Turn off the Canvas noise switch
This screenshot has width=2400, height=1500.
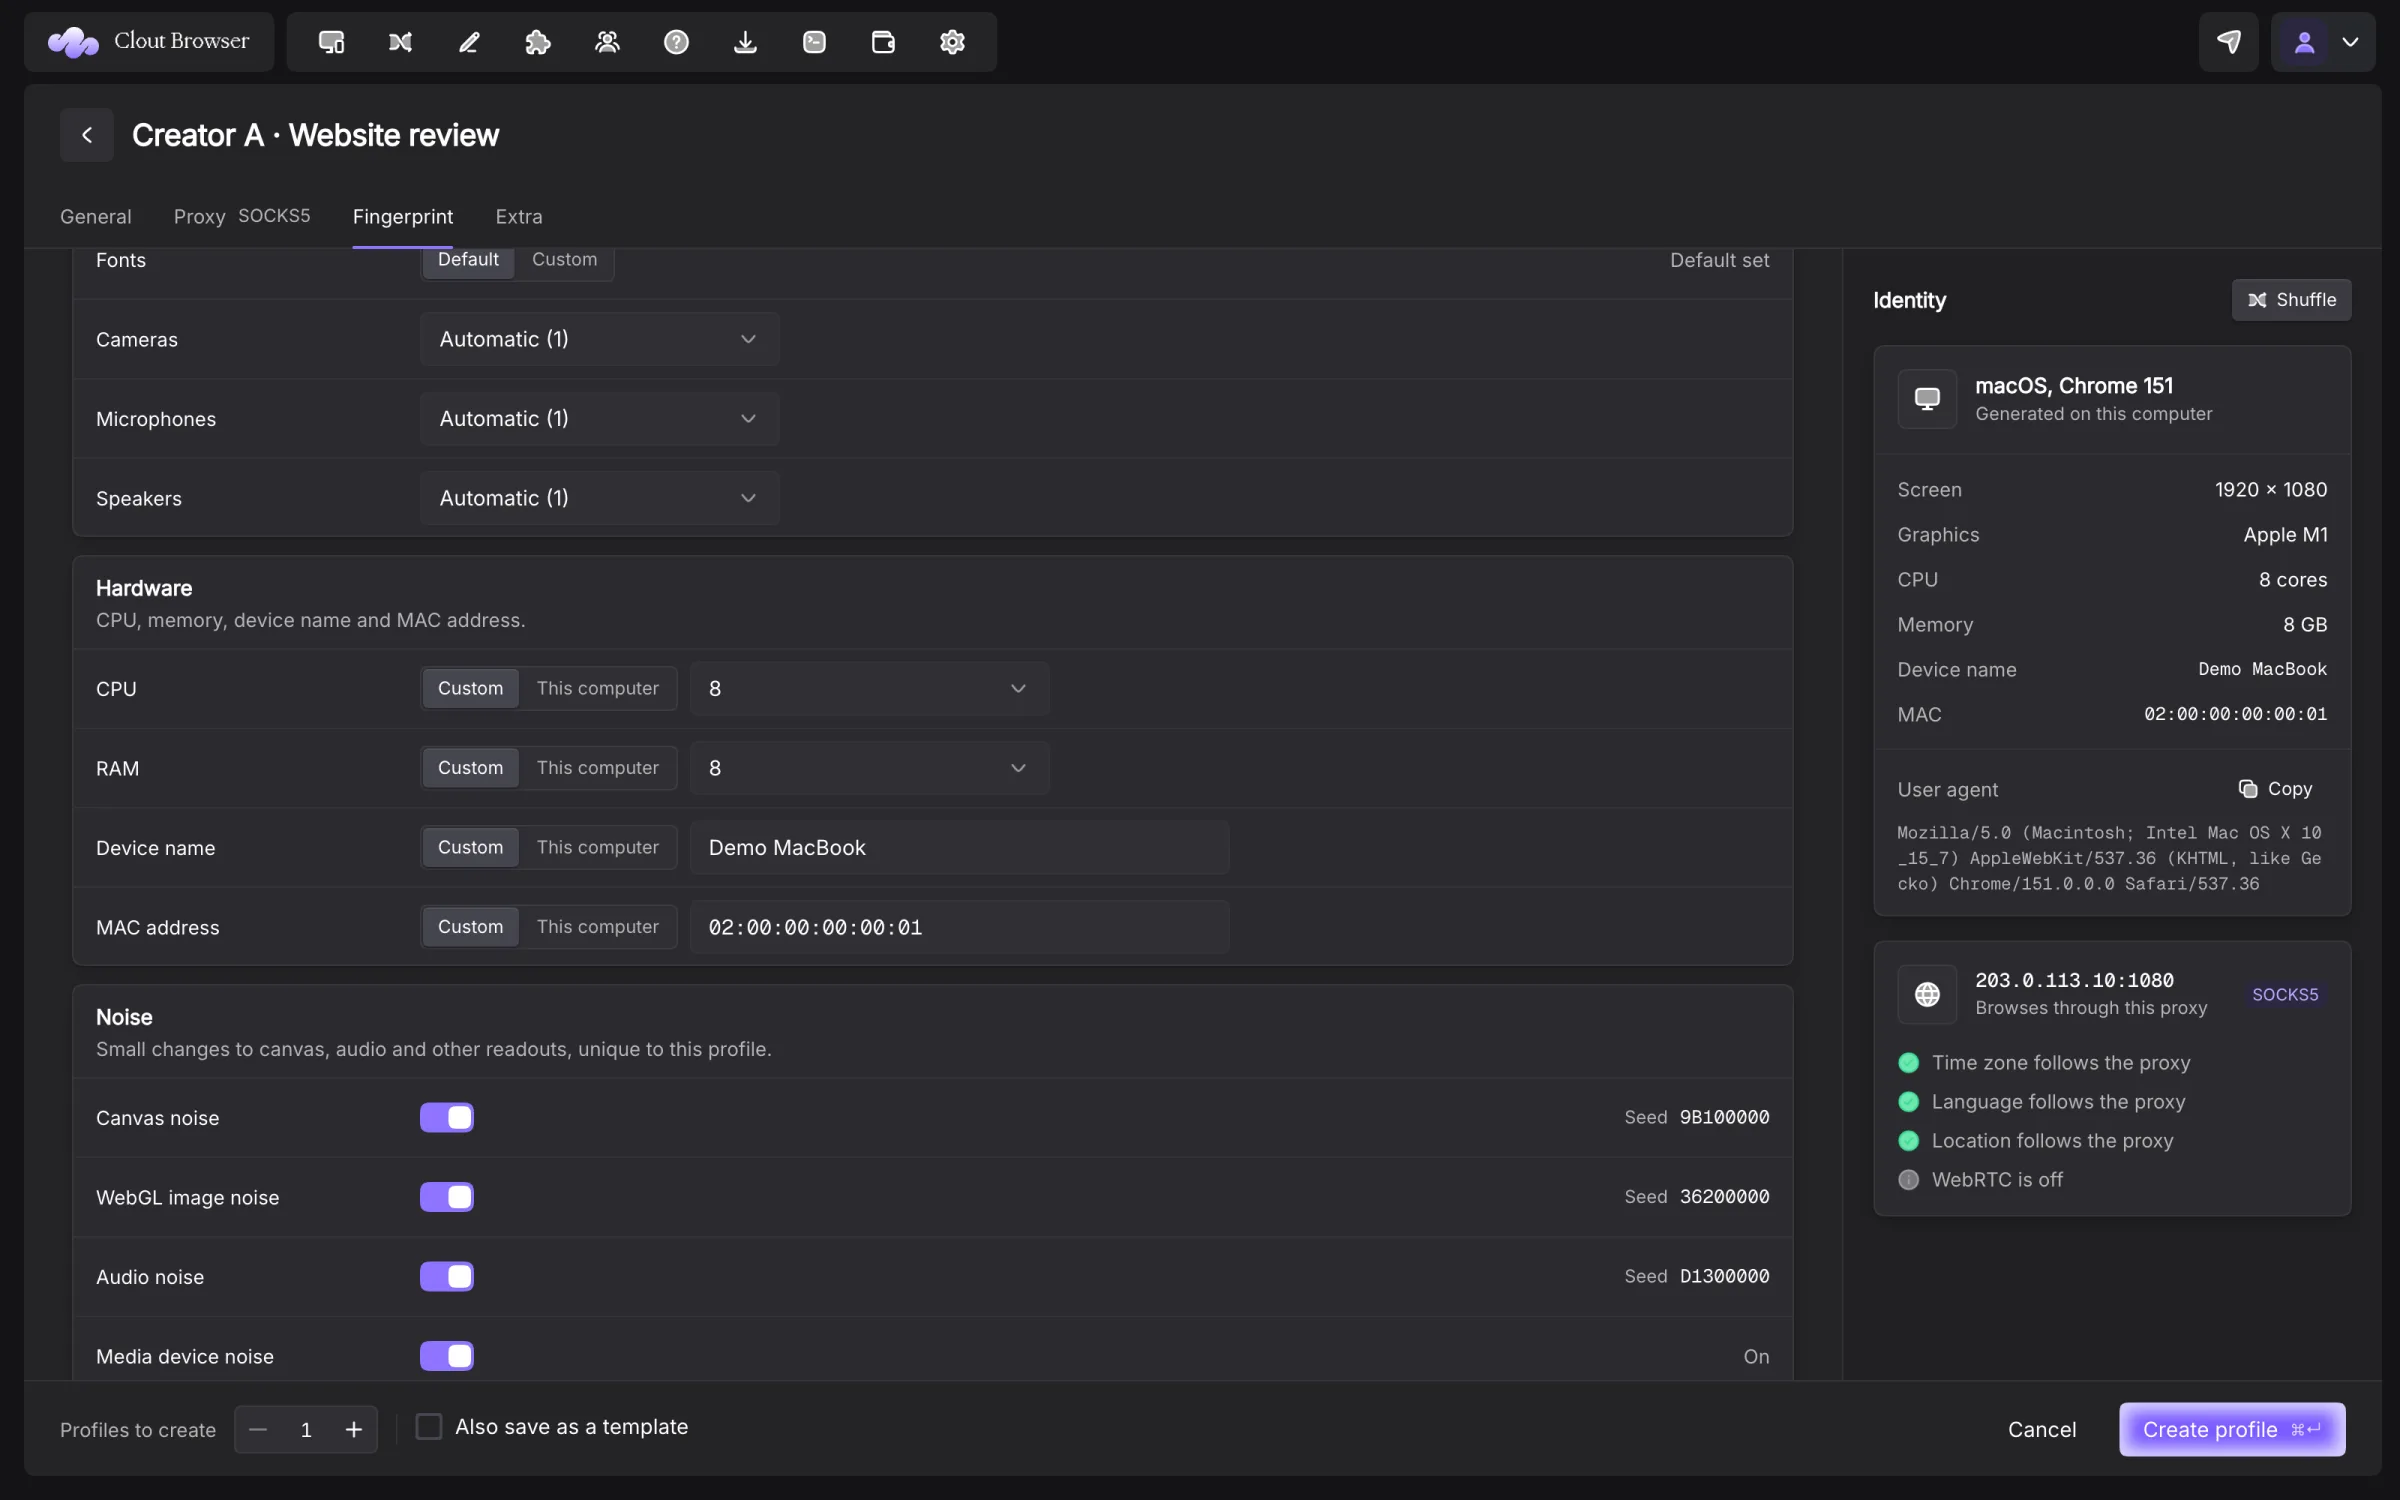(x=446, y=1117)
